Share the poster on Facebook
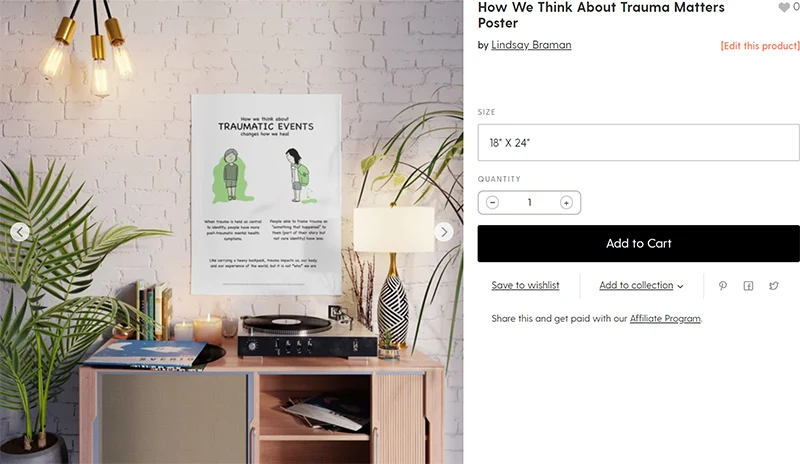 tap(748, 286)
